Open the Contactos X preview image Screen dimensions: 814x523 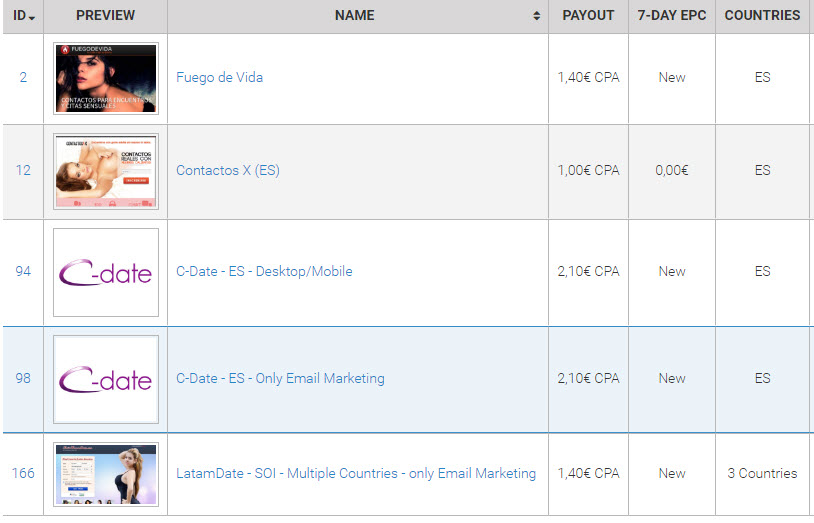(x=106, y=171)
